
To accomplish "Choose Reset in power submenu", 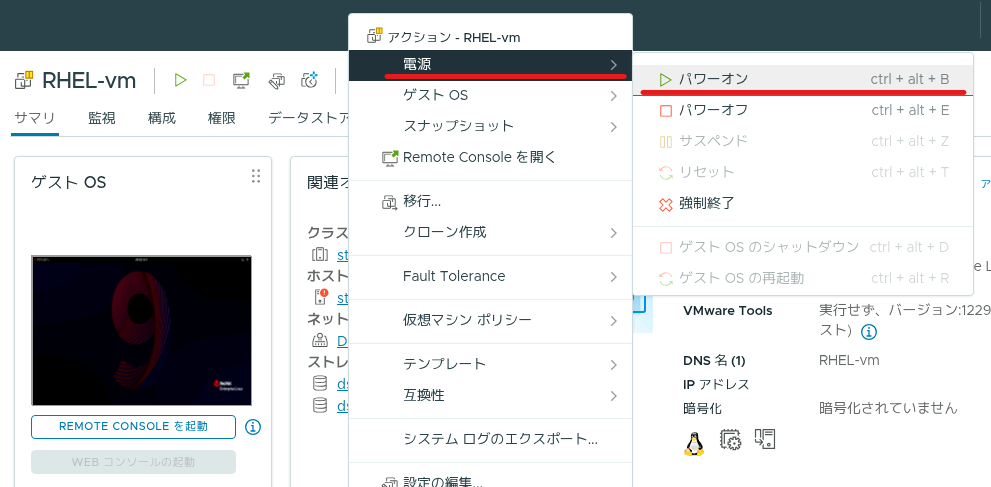I will pyautogui.click(x=803, y=172).
